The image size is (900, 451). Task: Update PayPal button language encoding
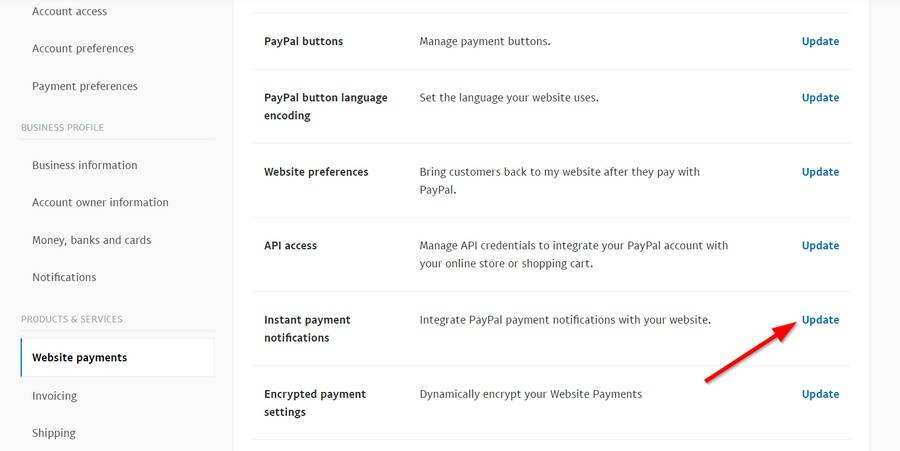point(820,97)
